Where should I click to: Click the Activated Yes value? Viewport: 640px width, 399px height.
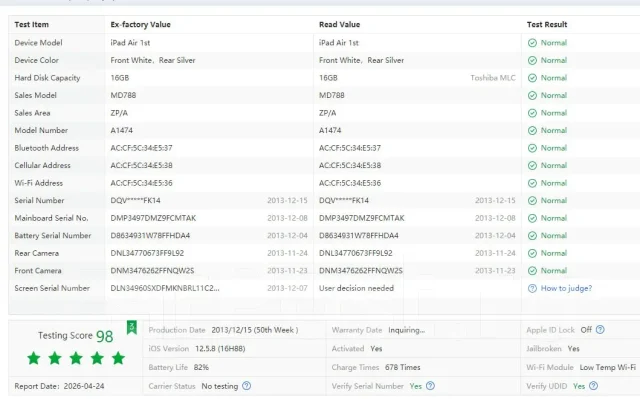click(376, 349)
